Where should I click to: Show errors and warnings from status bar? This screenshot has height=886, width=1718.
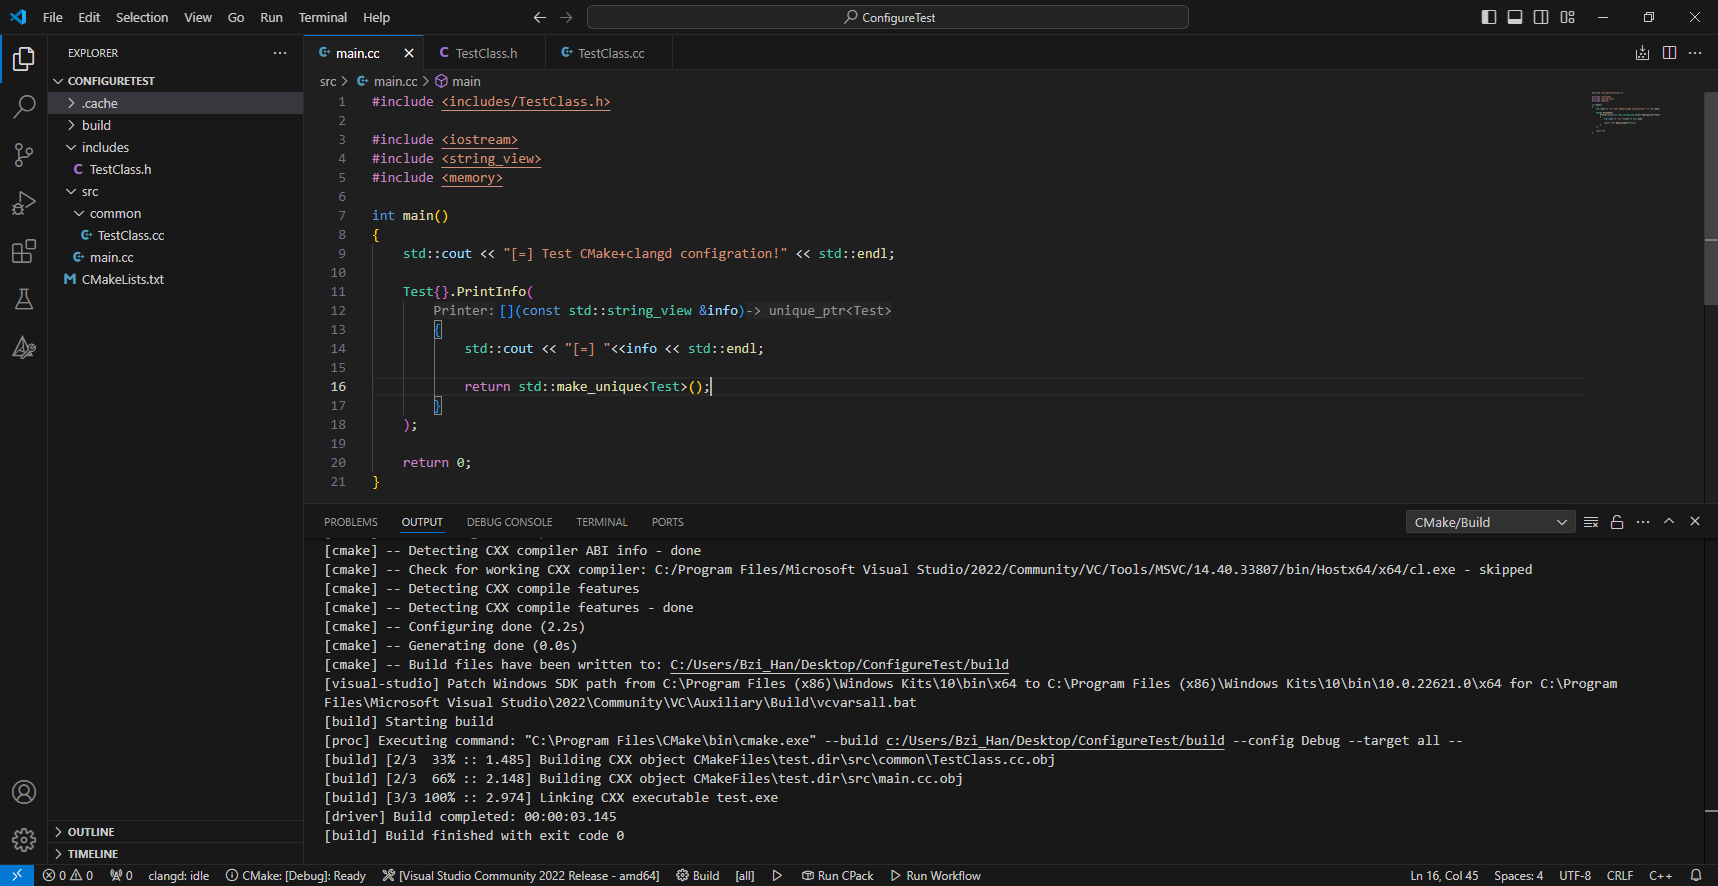(68, 875)
